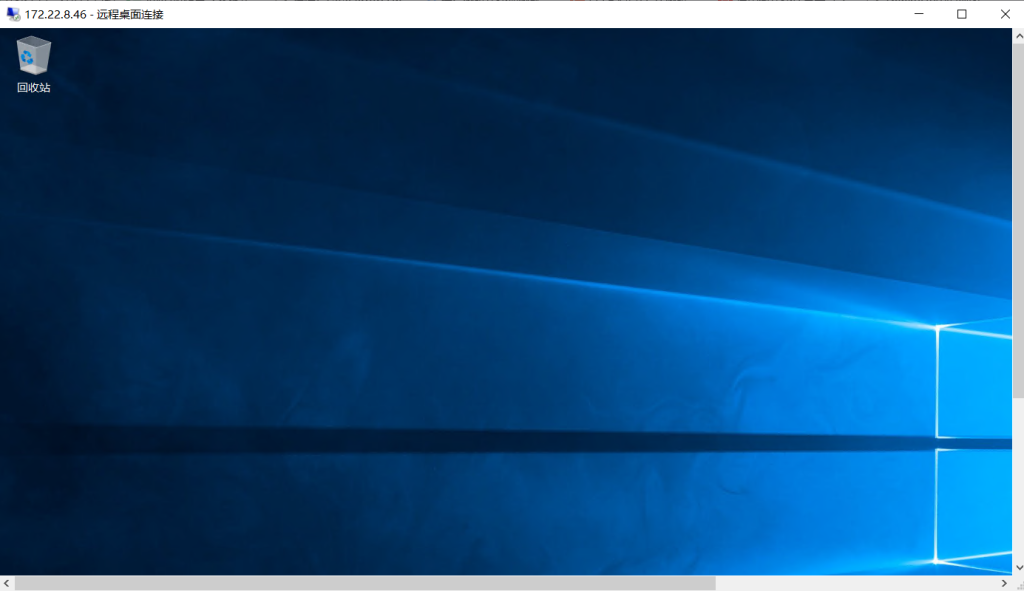Click the empty remote desktop center area

[x=500, y=300]
